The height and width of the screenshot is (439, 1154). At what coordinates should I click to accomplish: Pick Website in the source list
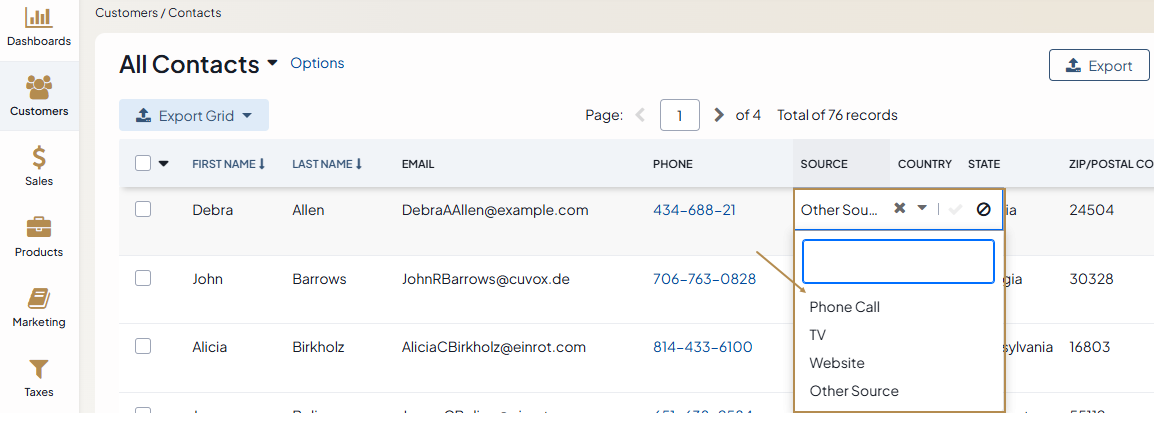(x=837, y=363)
